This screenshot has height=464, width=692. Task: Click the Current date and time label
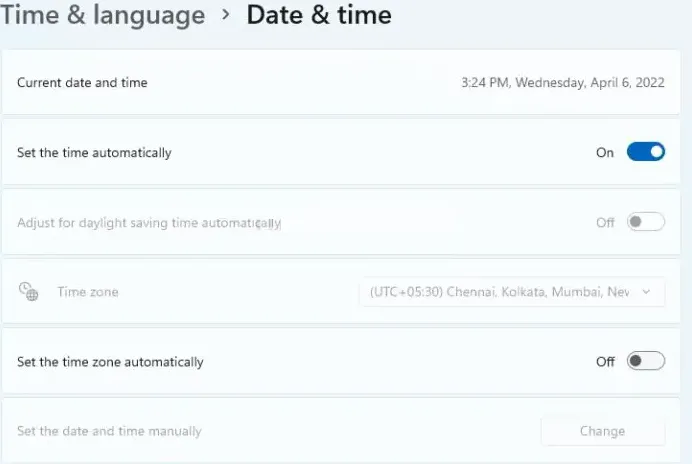[x=82, y=83]
